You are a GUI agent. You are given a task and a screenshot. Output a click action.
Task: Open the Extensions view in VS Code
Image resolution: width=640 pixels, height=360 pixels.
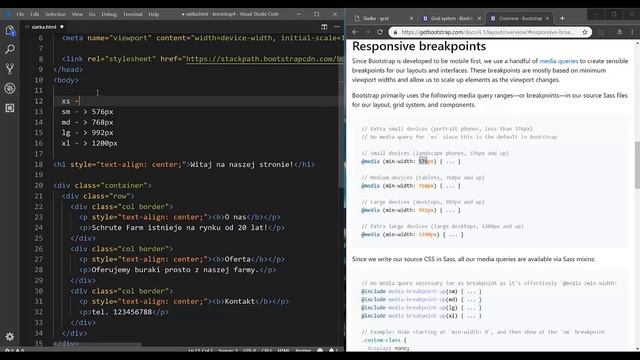pyautogui.click(x=10, y=108)
